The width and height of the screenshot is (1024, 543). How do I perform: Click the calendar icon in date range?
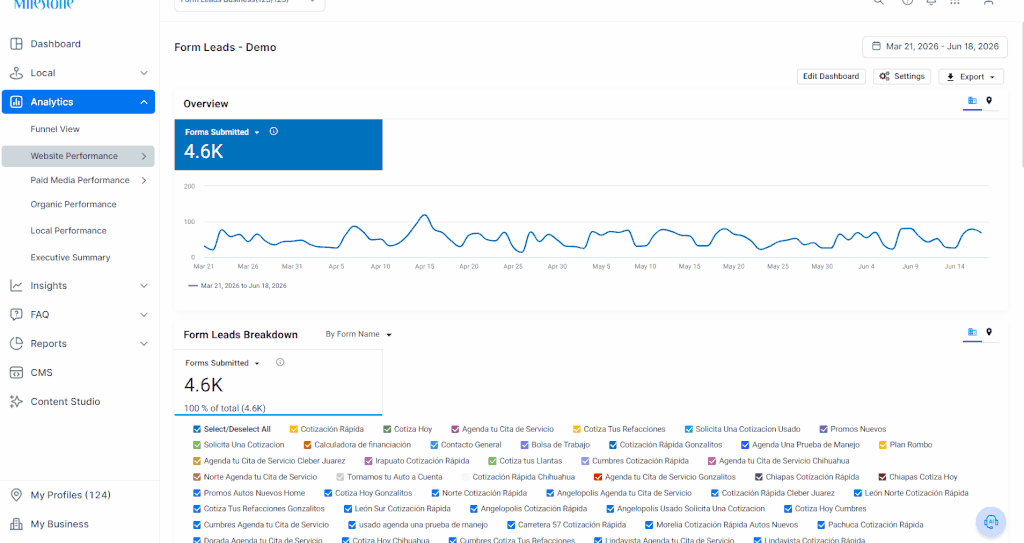point(876,46)
